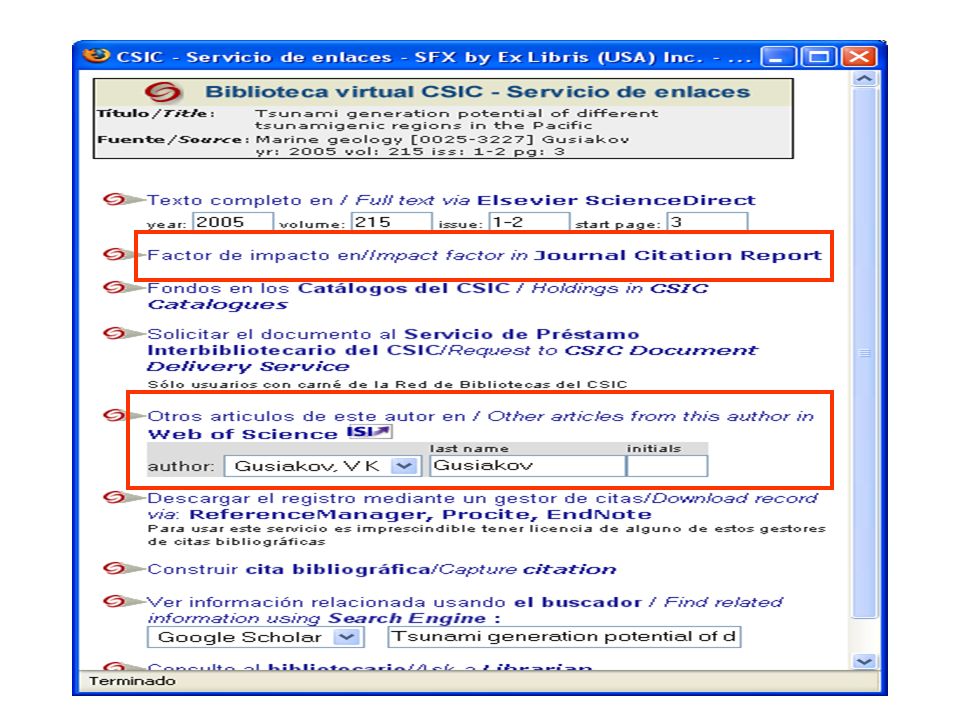The width and height of the screenshot is (960, 720).
Task: Click source text 'Marine geology [0025-3227] Gusiakov'
Action: pos(442,140)
